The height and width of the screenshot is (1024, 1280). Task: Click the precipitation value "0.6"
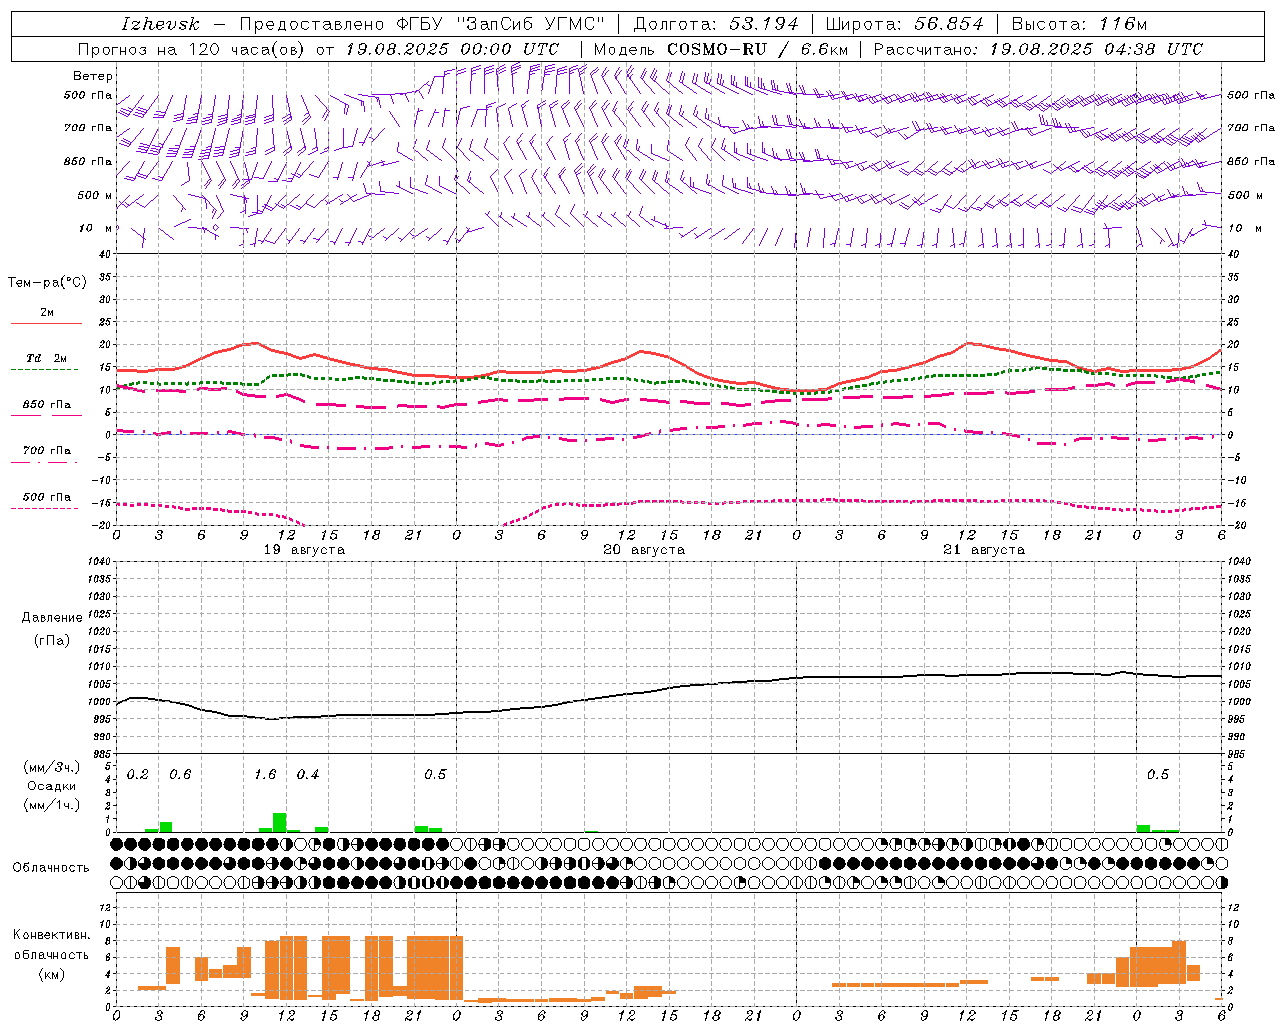click(x=180, y=774)
